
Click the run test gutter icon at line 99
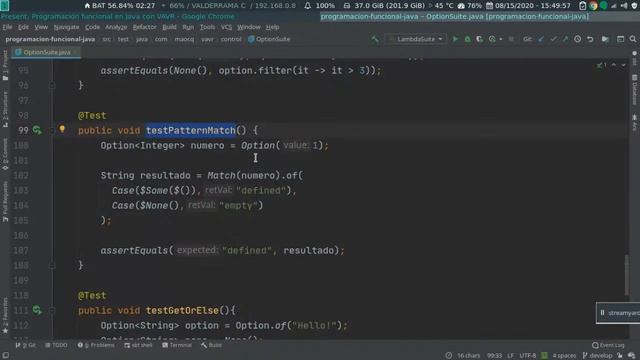(37, 130)
